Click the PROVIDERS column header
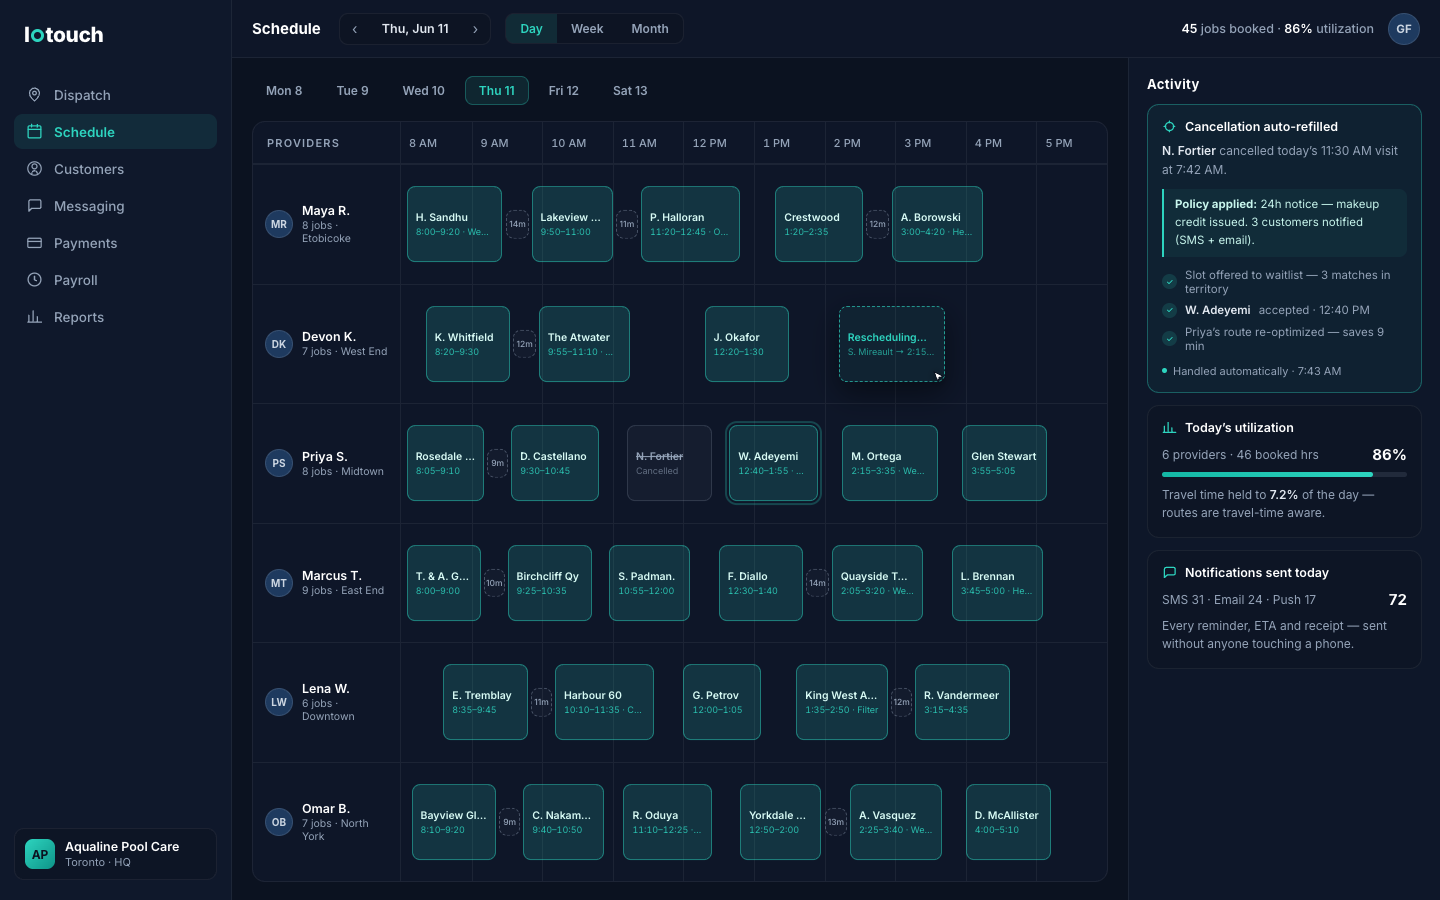The height and width of the screenshot is (900, 1440). click(x=303, y=144)
